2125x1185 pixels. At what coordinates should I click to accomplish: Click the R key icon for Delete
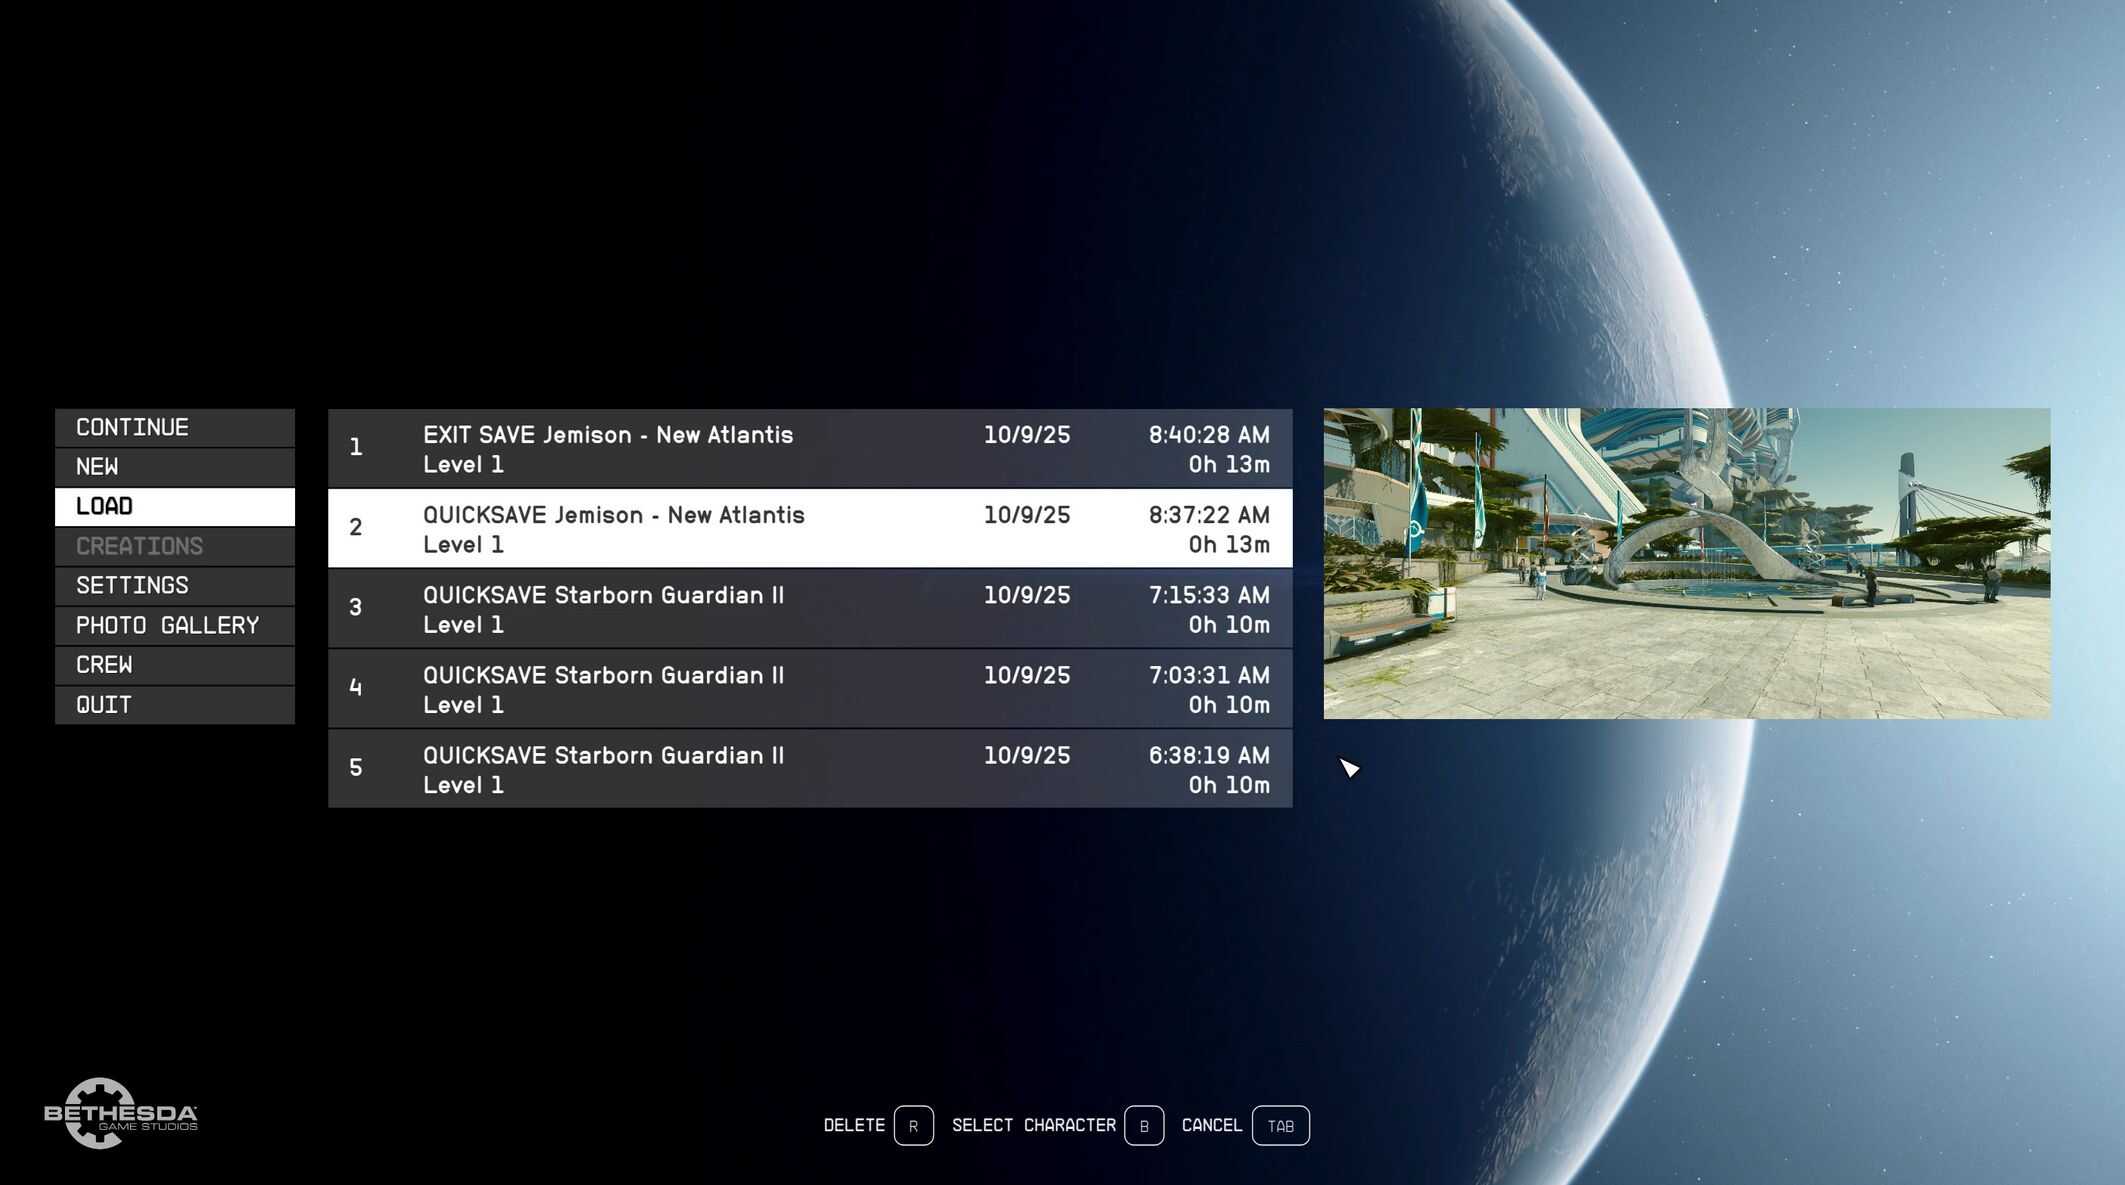click(913, 1125)
